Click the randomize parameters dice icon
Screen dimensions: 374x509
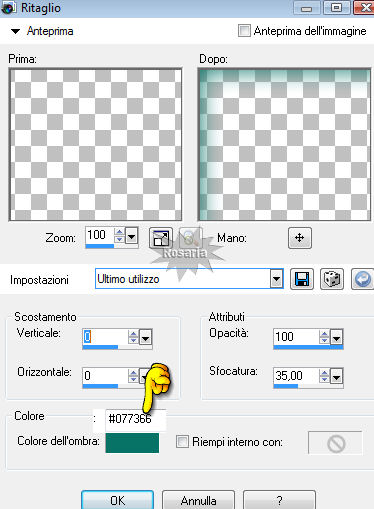pos(332,279)
